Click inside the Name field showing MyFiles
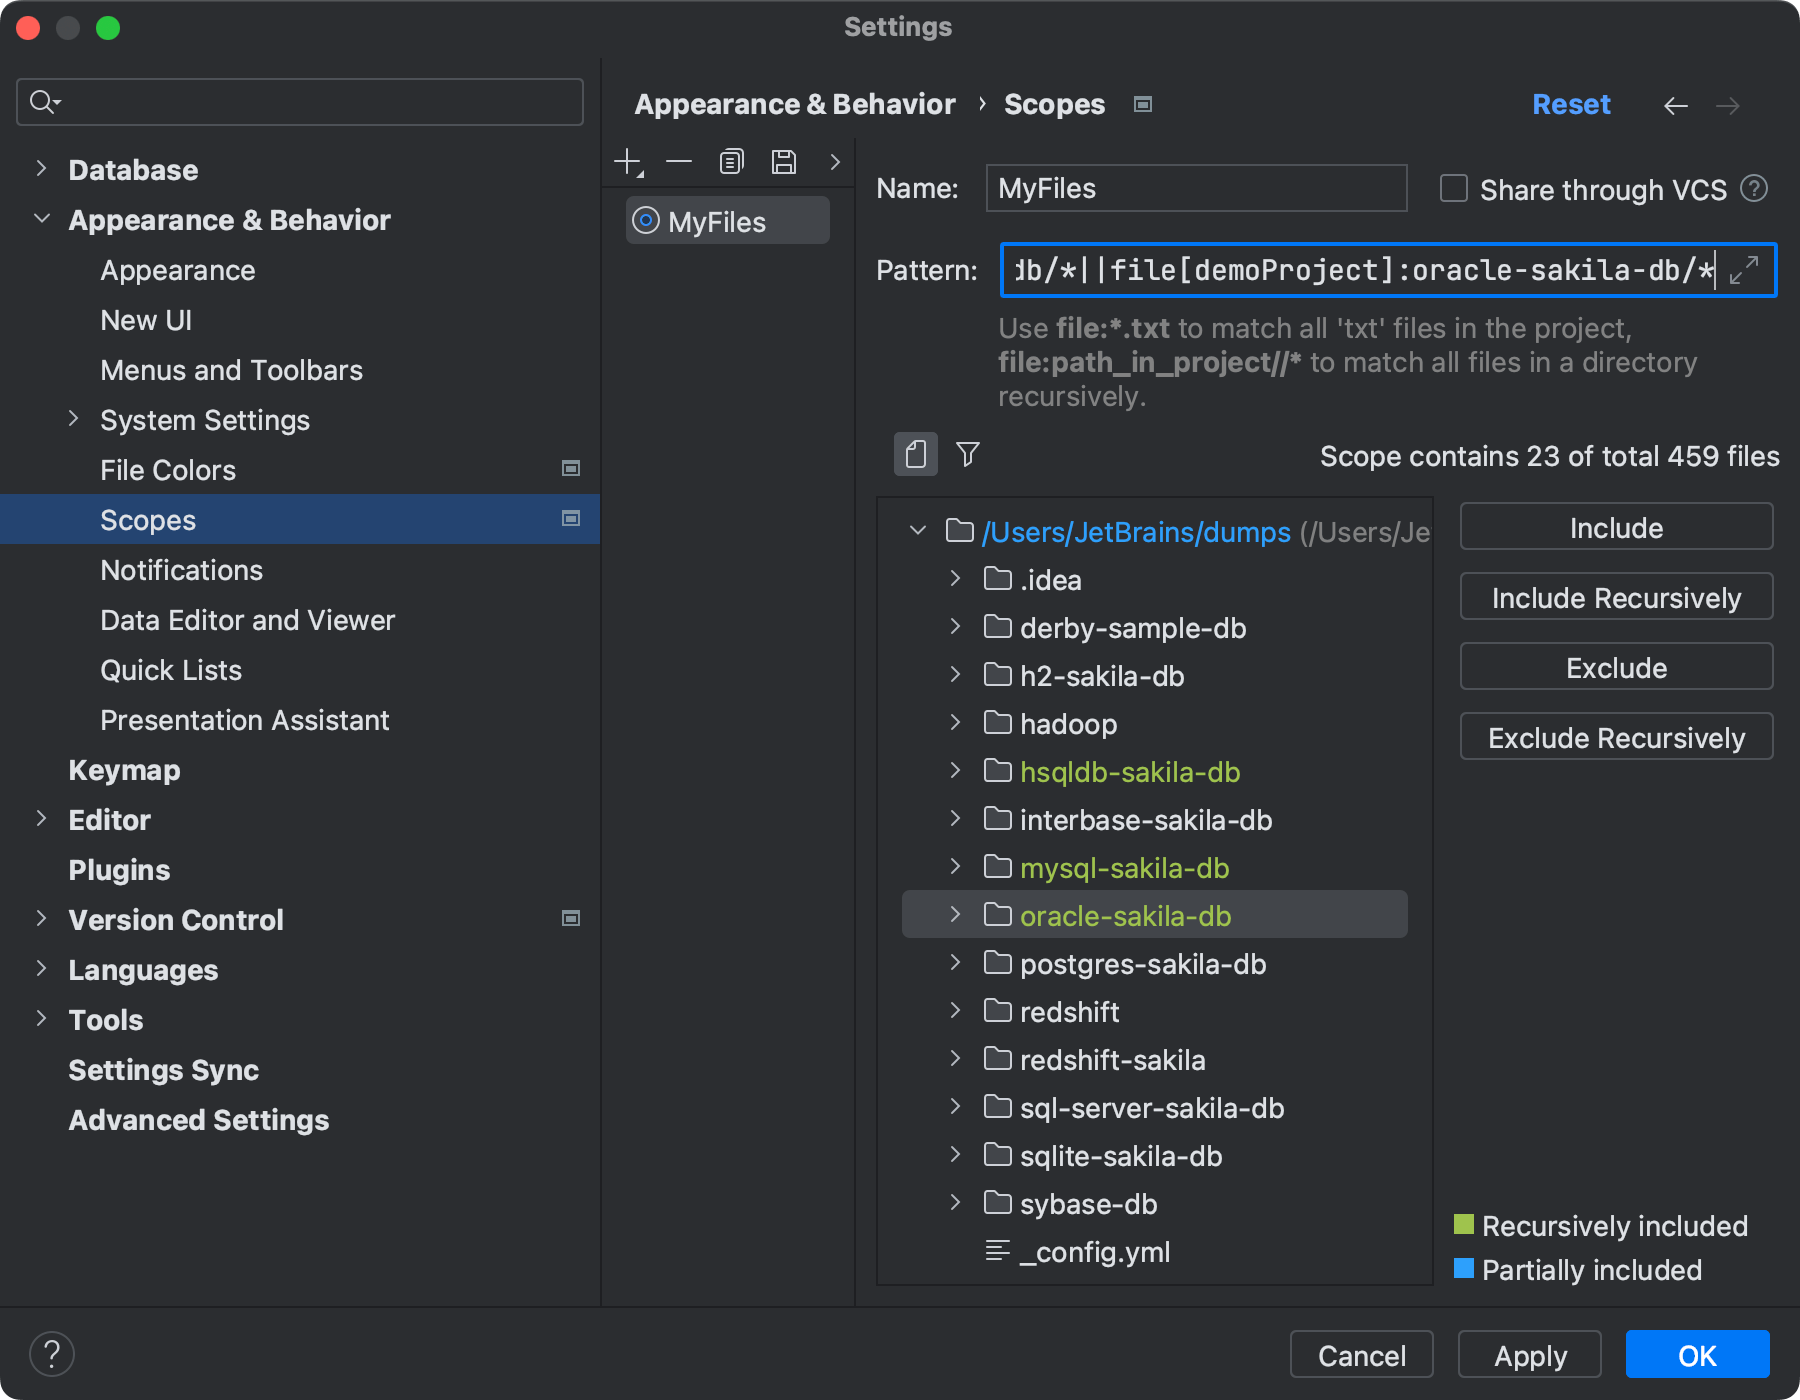The height and width of the screenshot is (1400, 1800). [x=1195, y=188]
